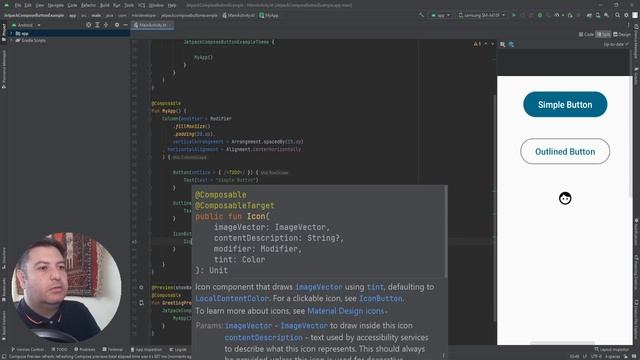Open the app run configuration dropdown

[441, 15]
